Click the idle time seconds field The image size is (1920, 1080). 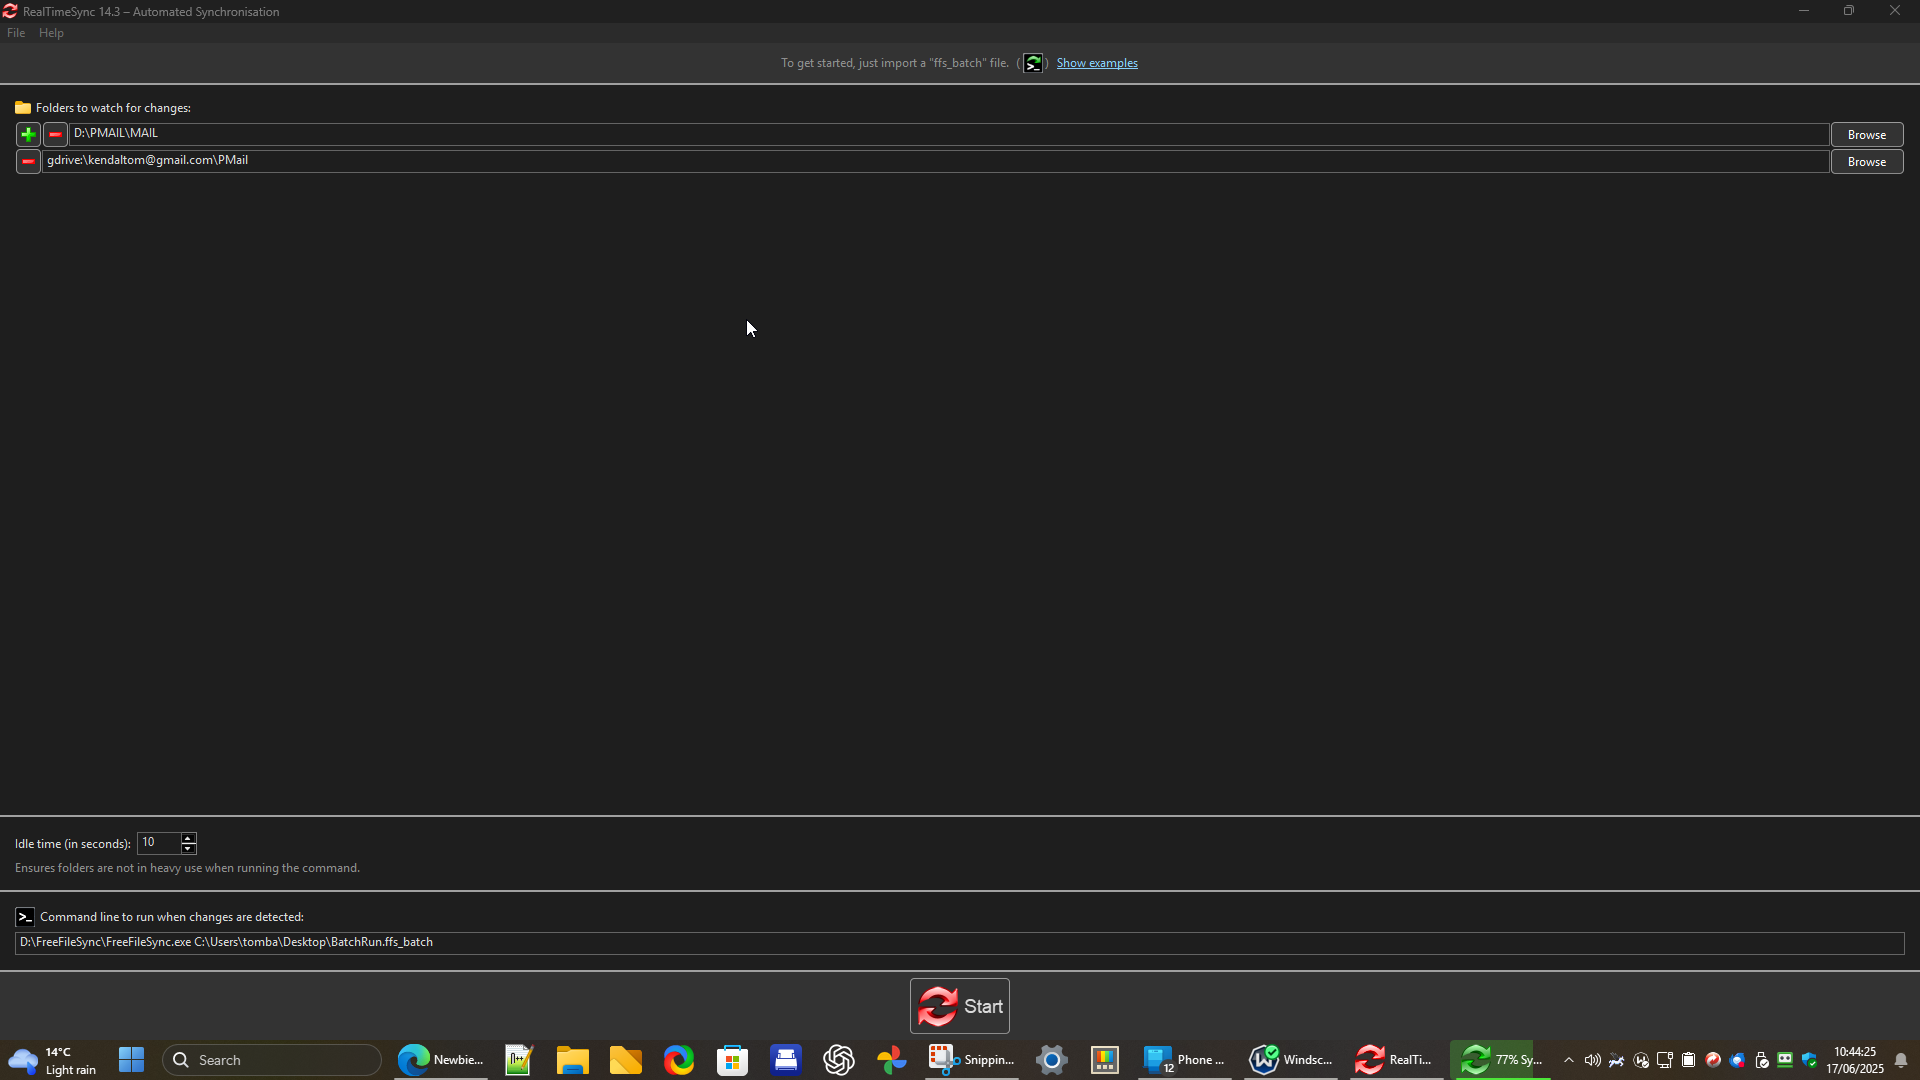tap(159, 843)
